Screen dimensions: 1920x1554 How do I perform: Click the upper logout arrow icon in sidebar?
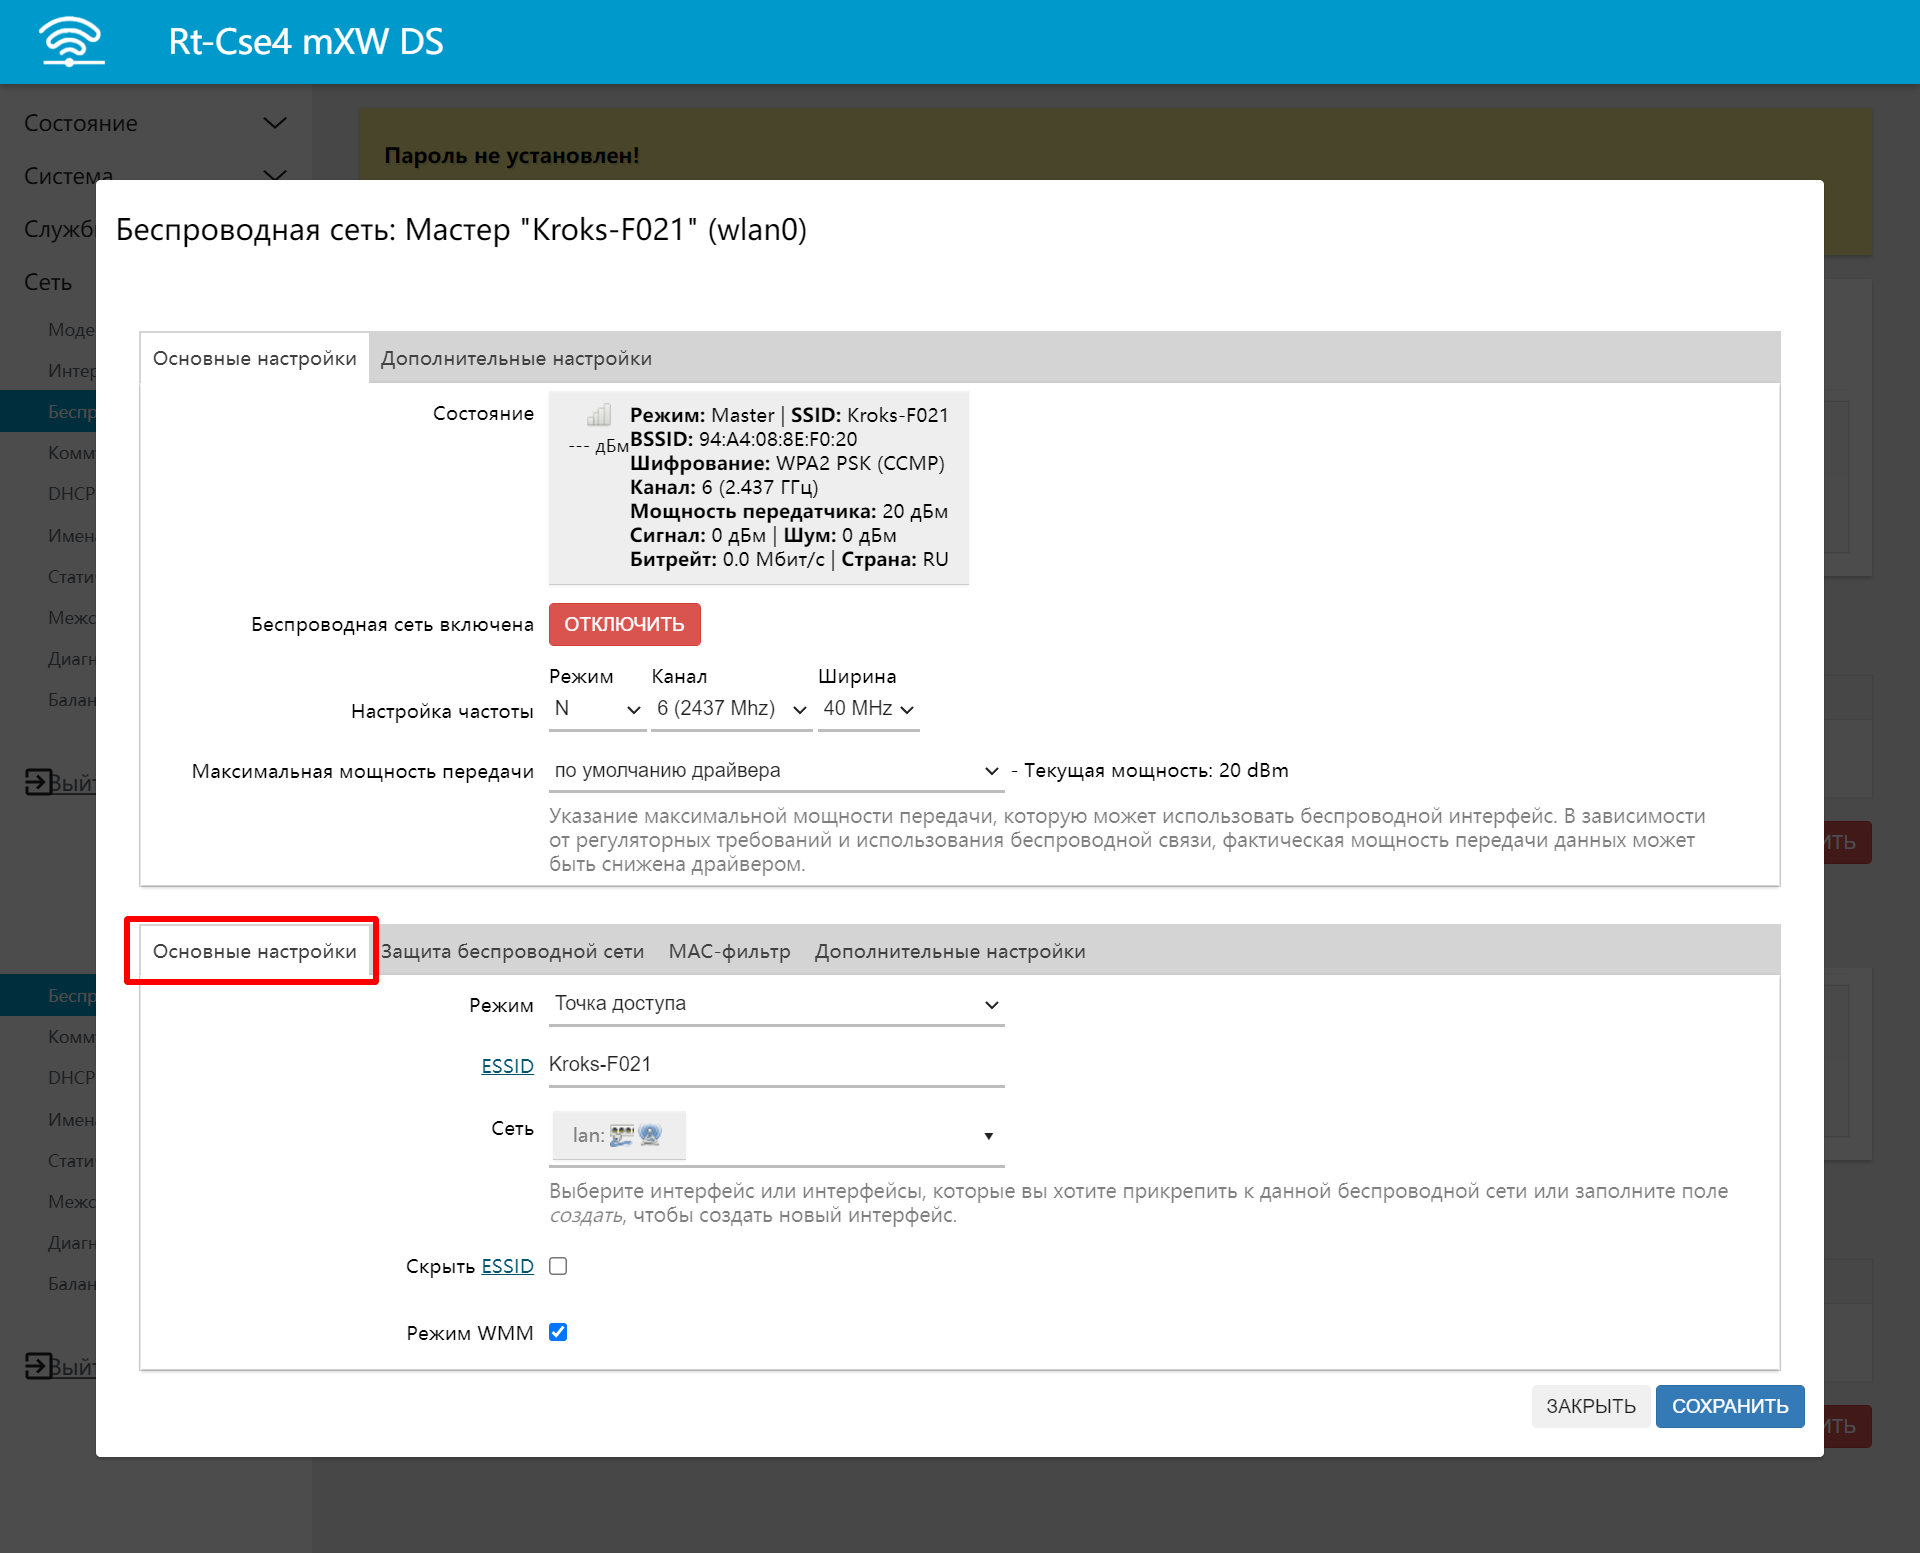37,781
